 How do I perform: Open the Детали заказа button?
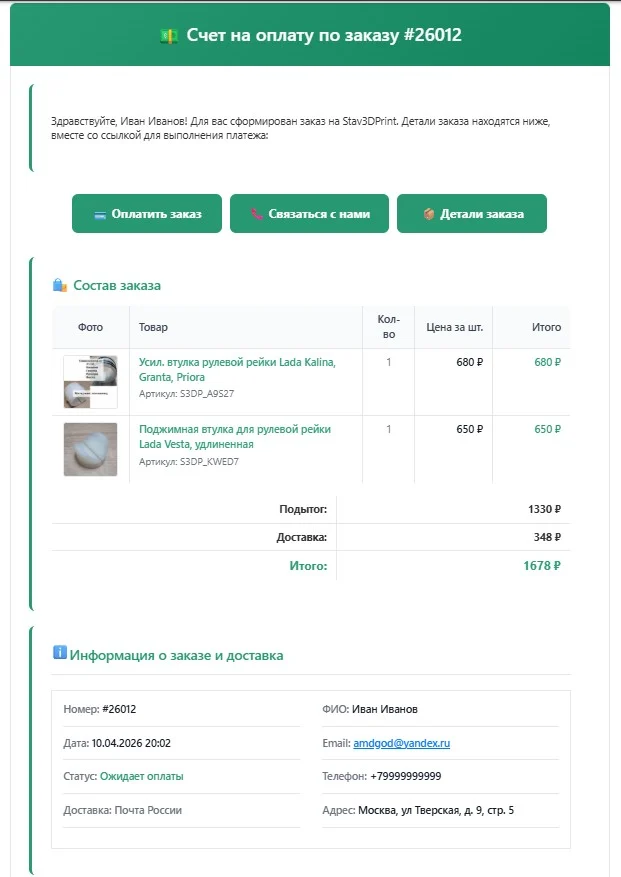[x=472, y=213]
